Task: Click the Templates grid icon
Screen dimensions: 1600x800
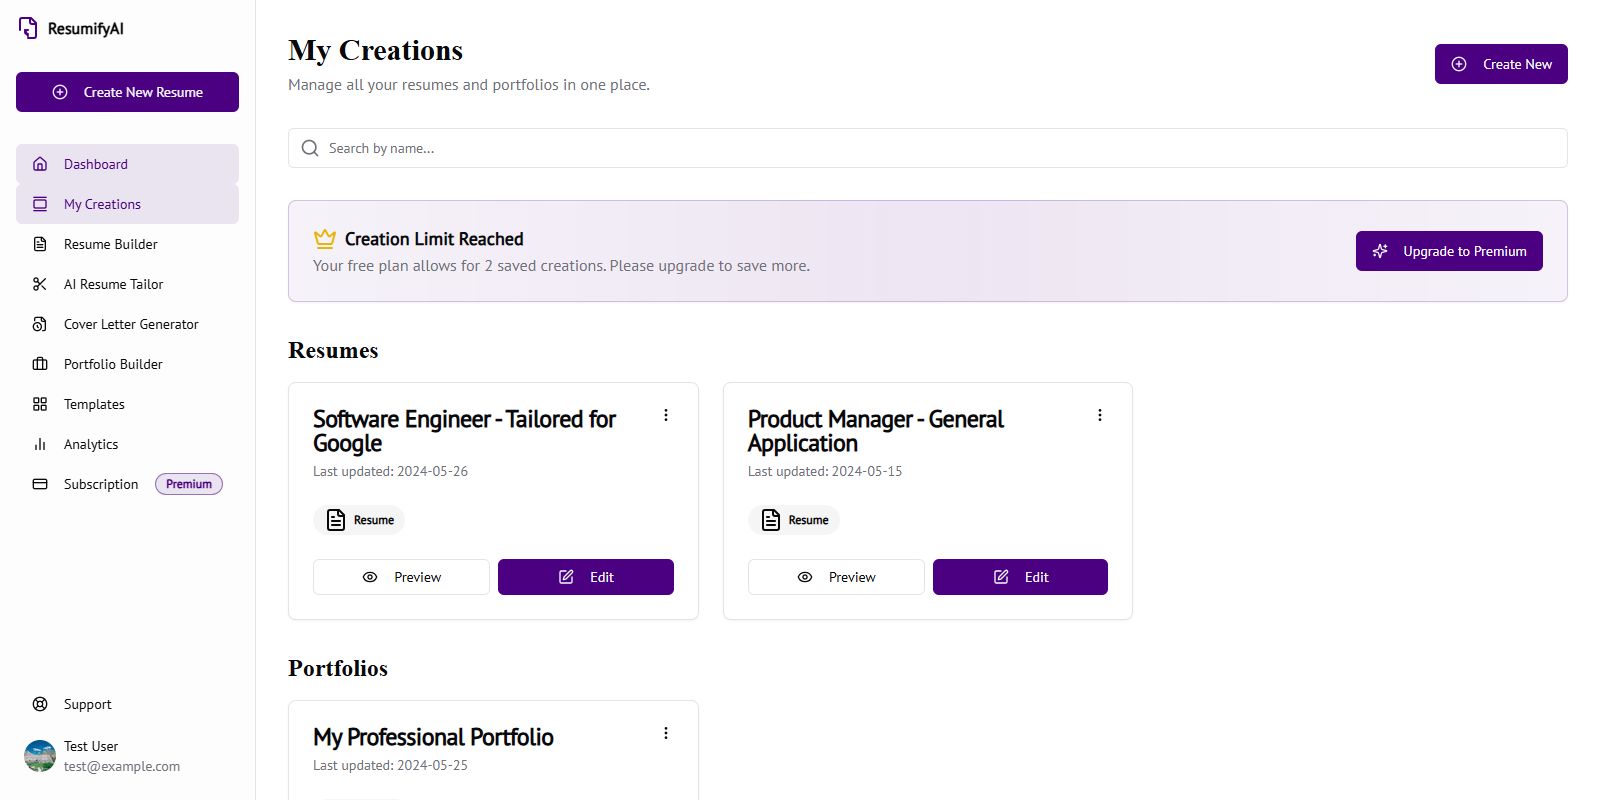Action: 40,404
